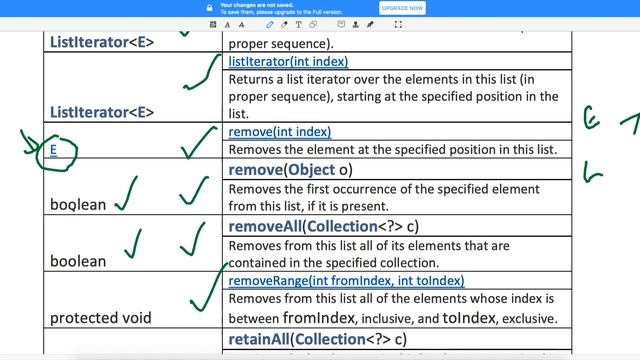
Task: Click the 'protected void' cell text
Action: click(100, 318)
